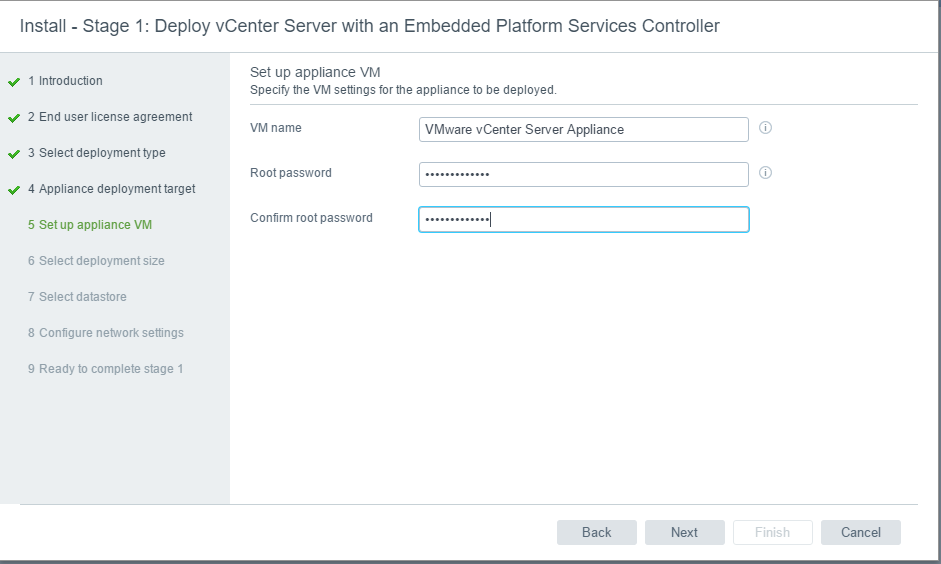The image size is (941, 564).
Task: Click the Back button
Action: pos(597,533)
